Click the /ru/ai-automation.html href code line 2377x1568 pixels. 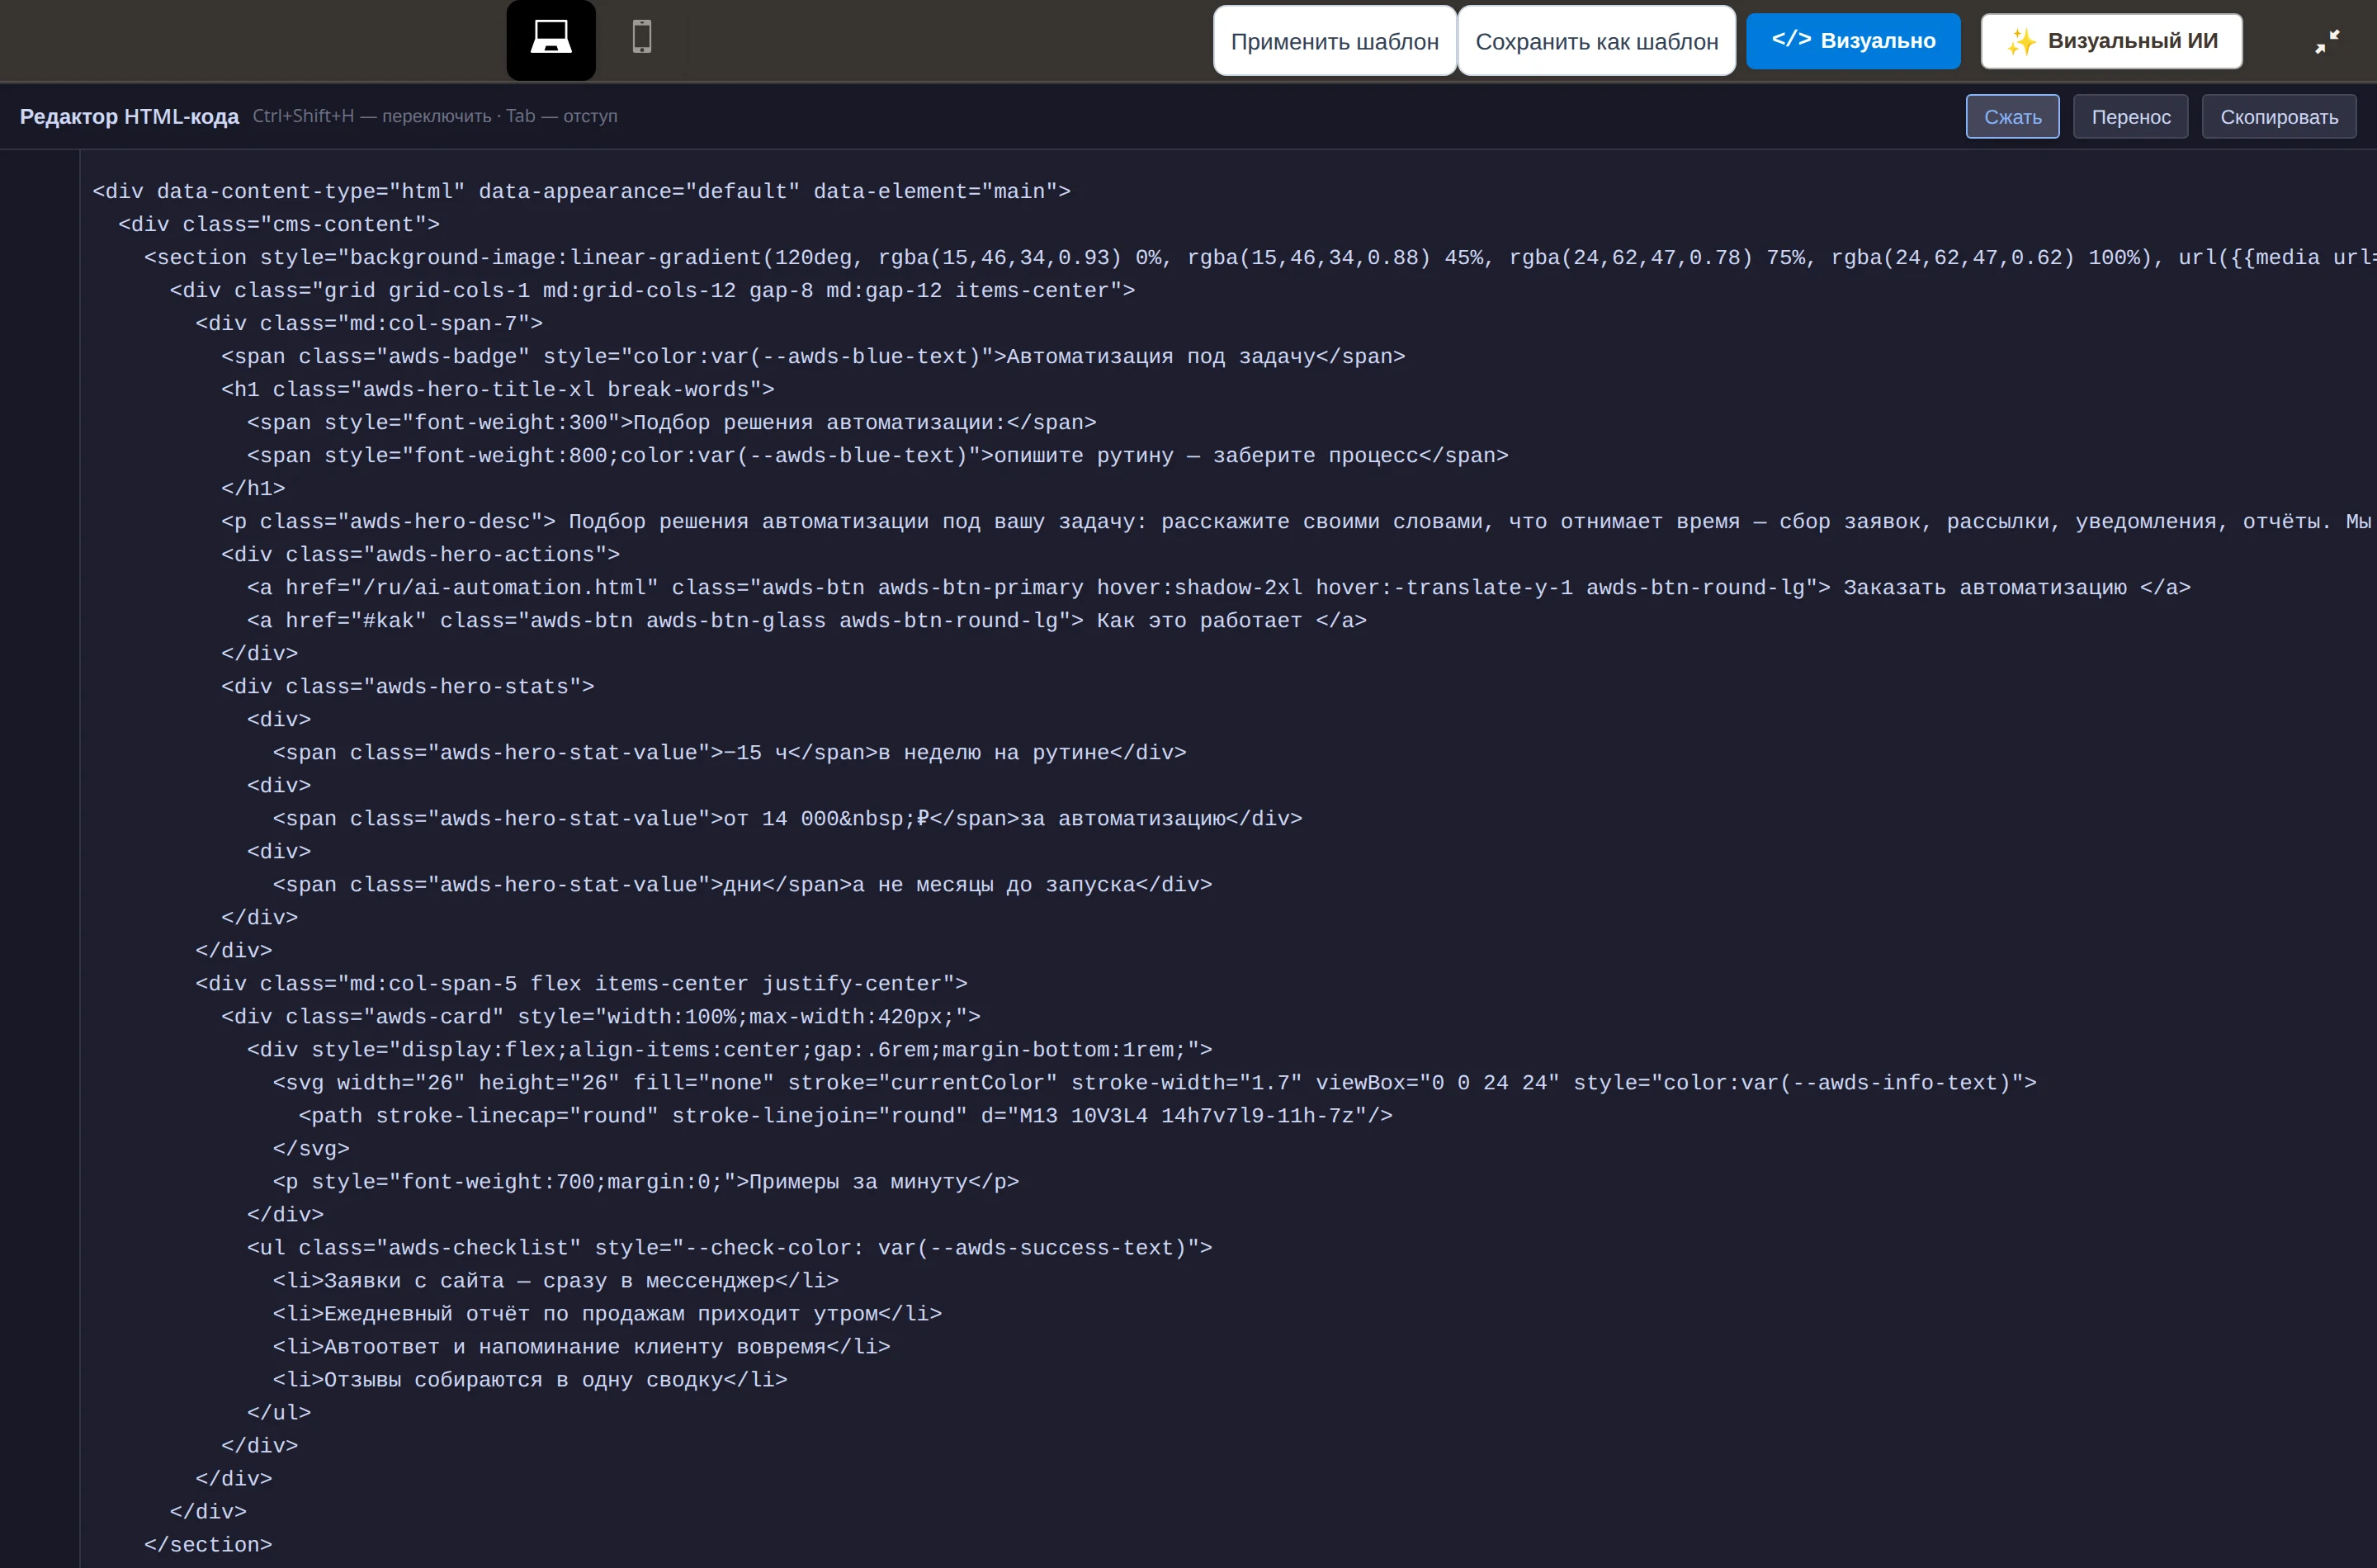(1219, 587)
